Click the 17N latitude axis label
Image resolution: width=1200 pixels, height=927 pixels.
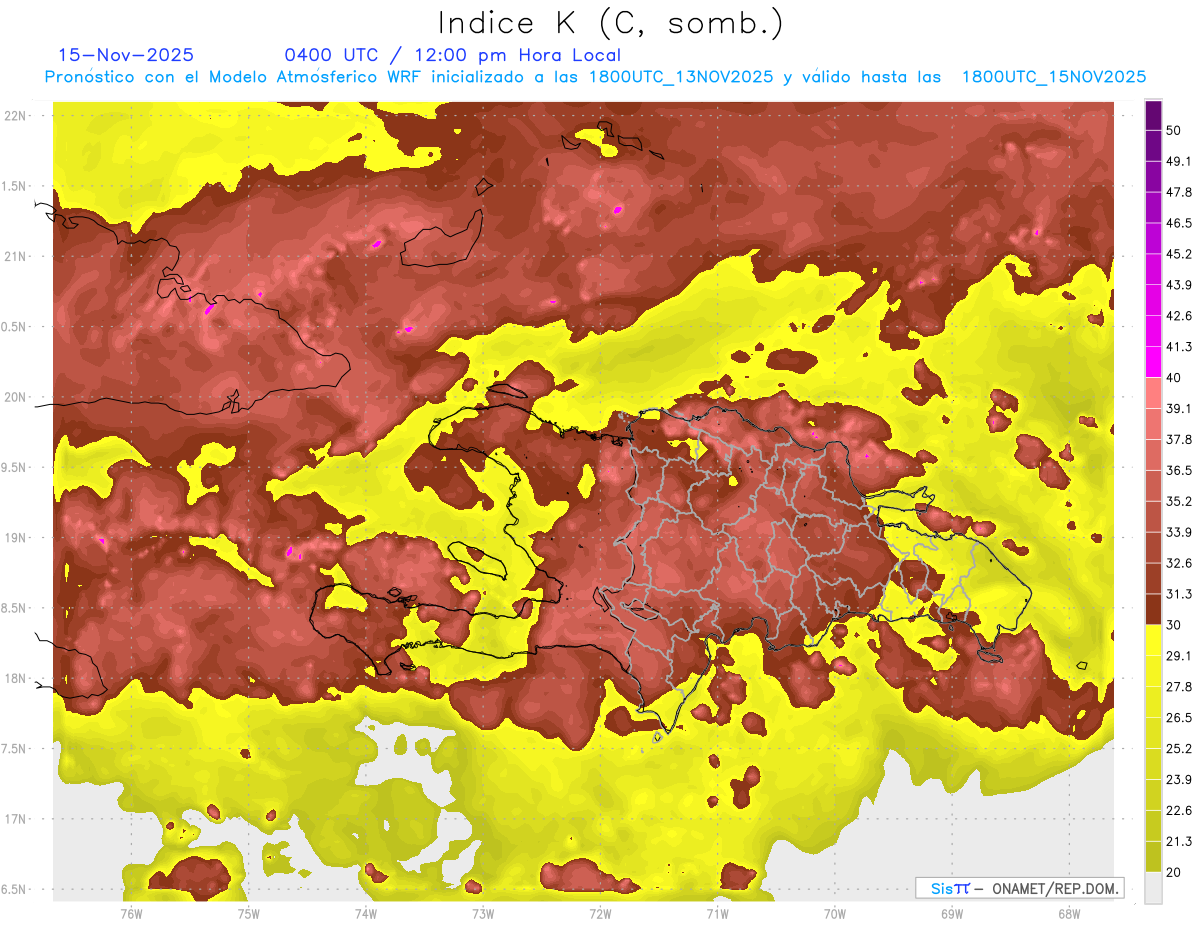click(16, 819)
